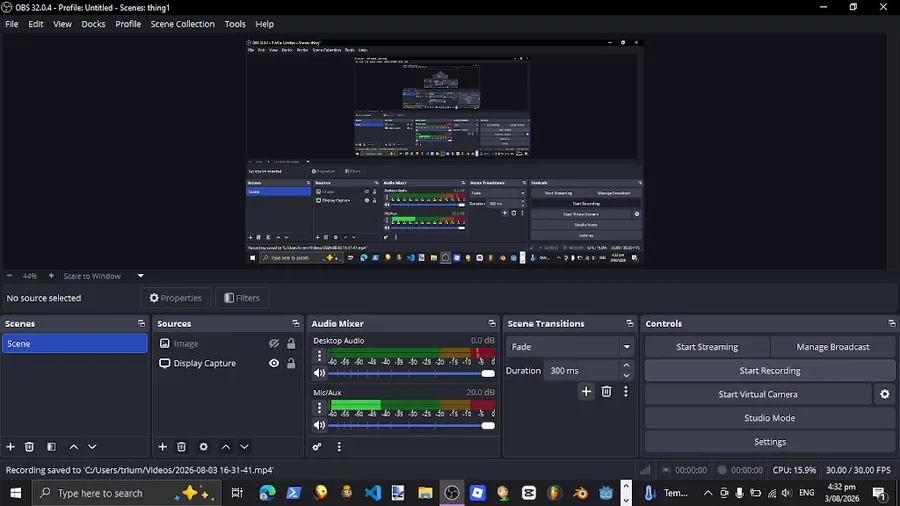Mute Desktop Audio speaker icon
Viewport: 900px width, 506px height.
[320, 373]
